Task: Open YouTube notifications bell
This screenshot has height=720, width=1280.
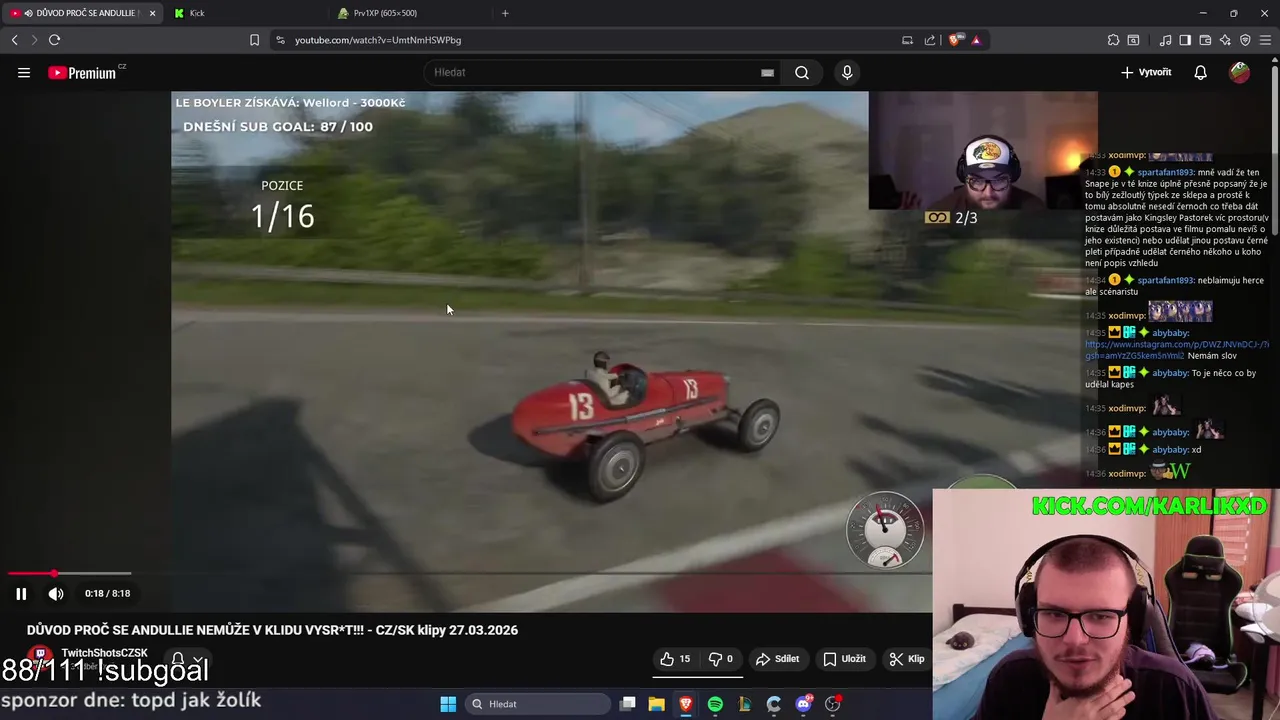Action: click(x=1200, y=72)
